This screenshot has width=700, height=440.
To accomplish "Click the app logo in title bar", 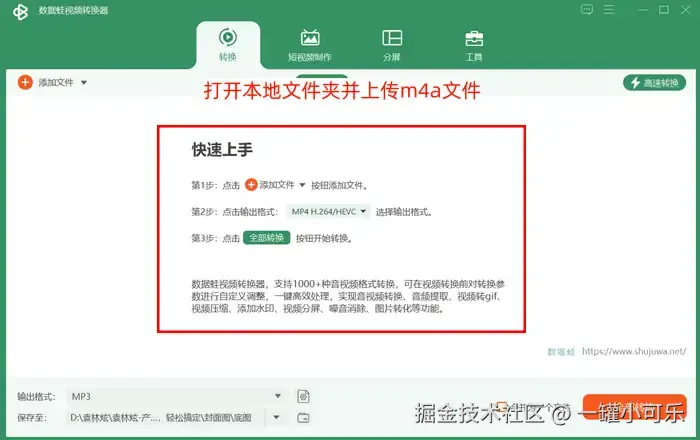I will 20,12.
